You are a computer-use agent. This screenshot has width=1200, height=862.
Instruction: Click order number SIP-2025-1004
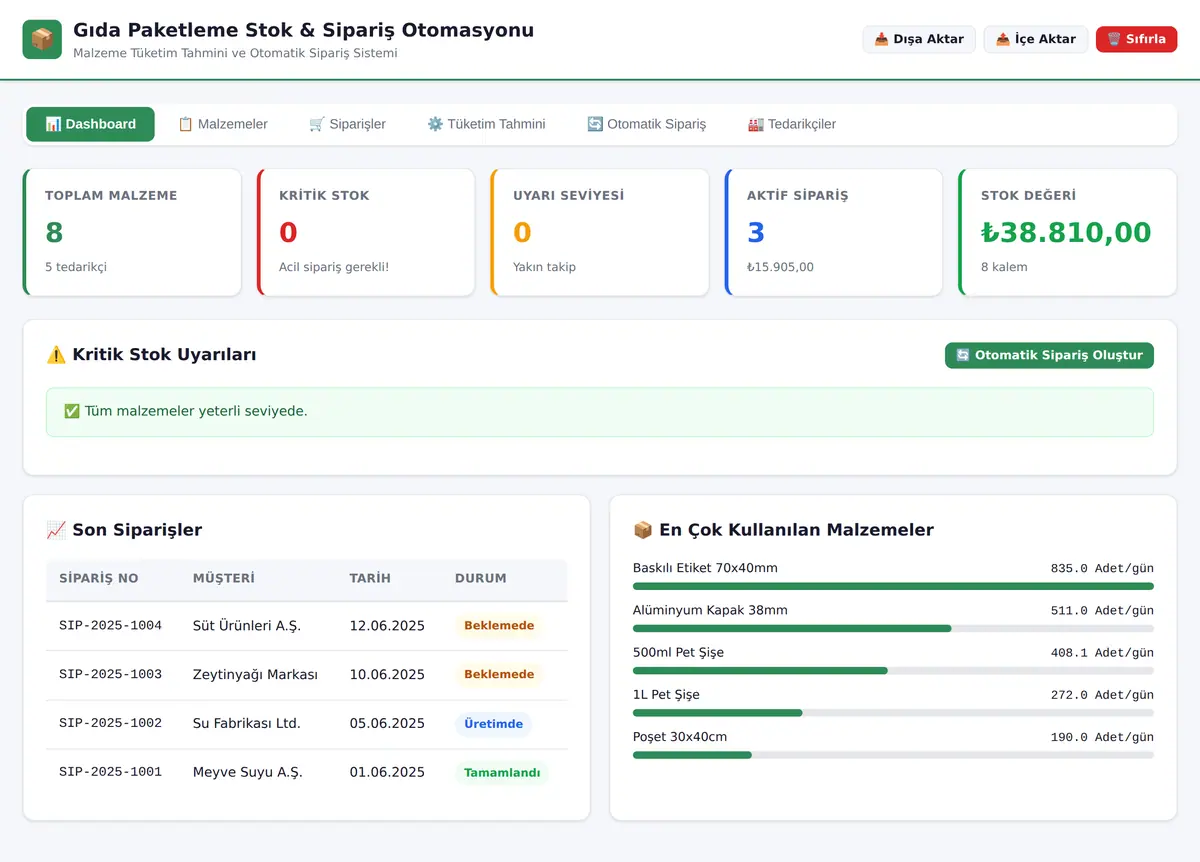pos(110,626)
